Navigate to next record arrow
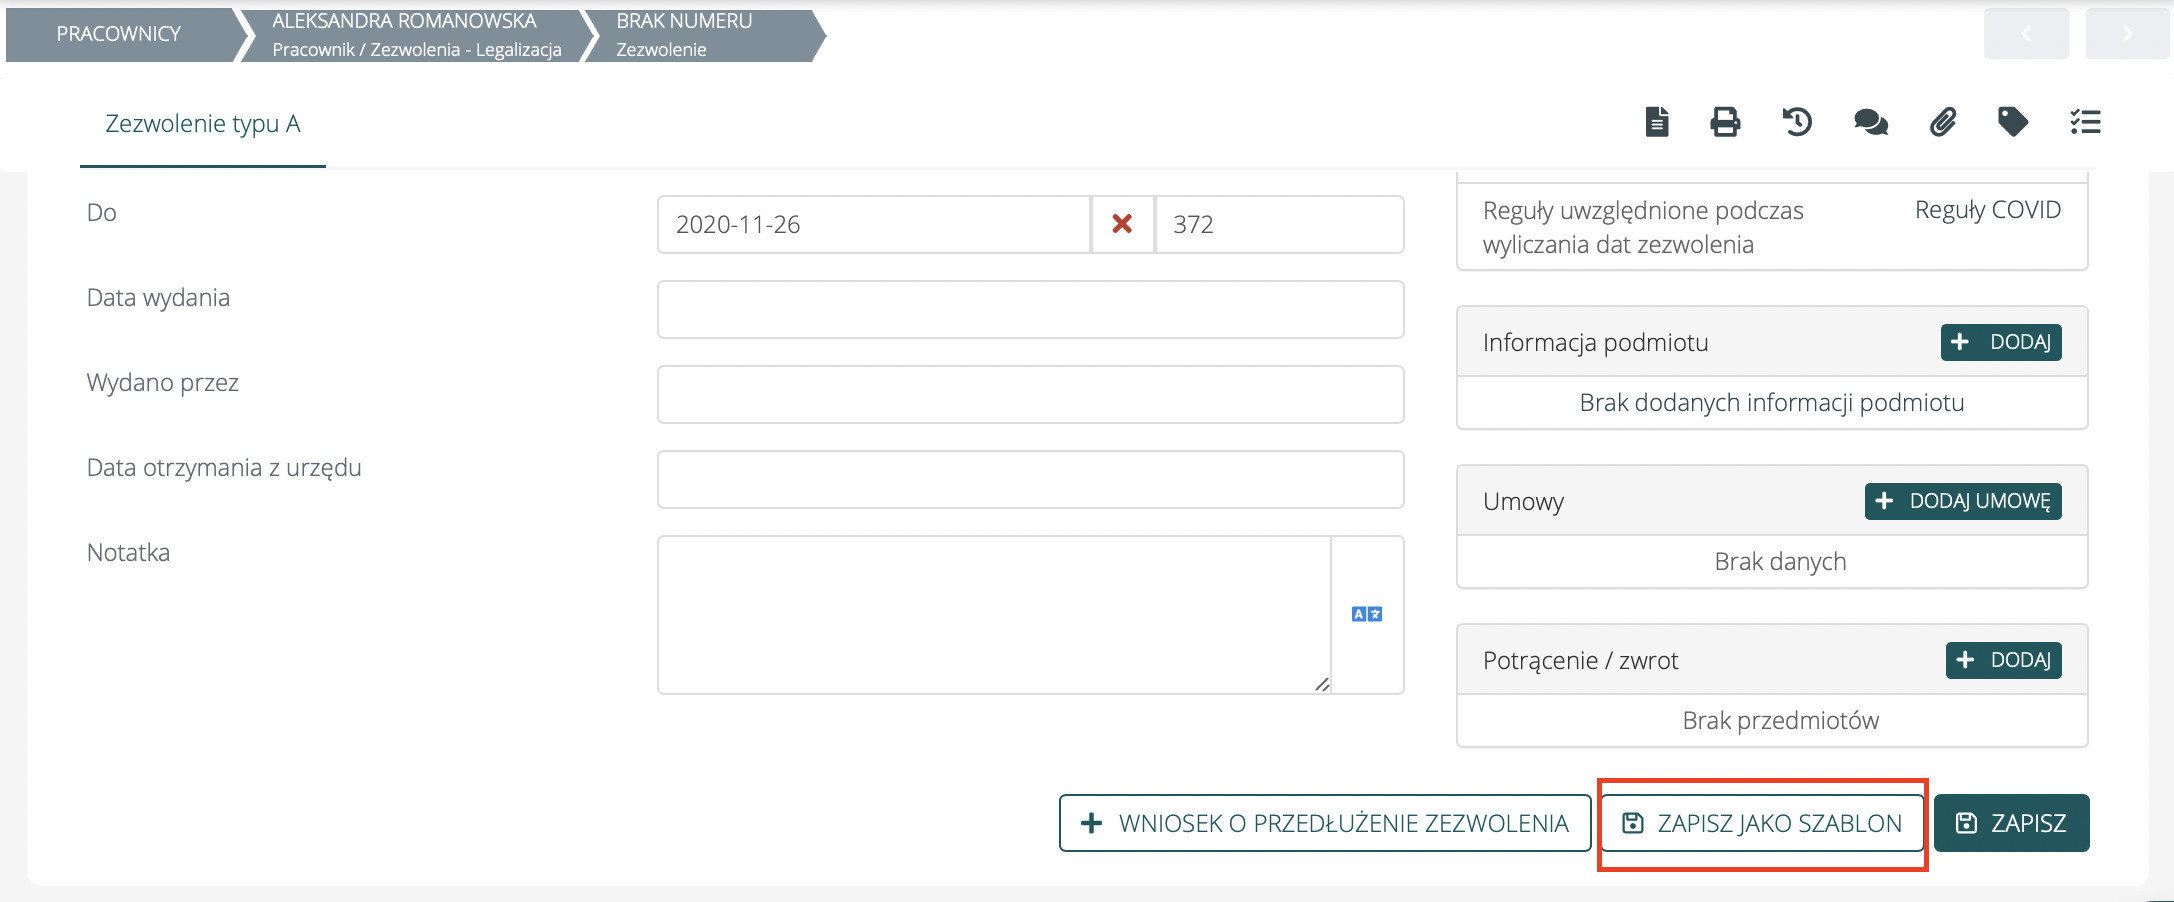 (2126, 34)
